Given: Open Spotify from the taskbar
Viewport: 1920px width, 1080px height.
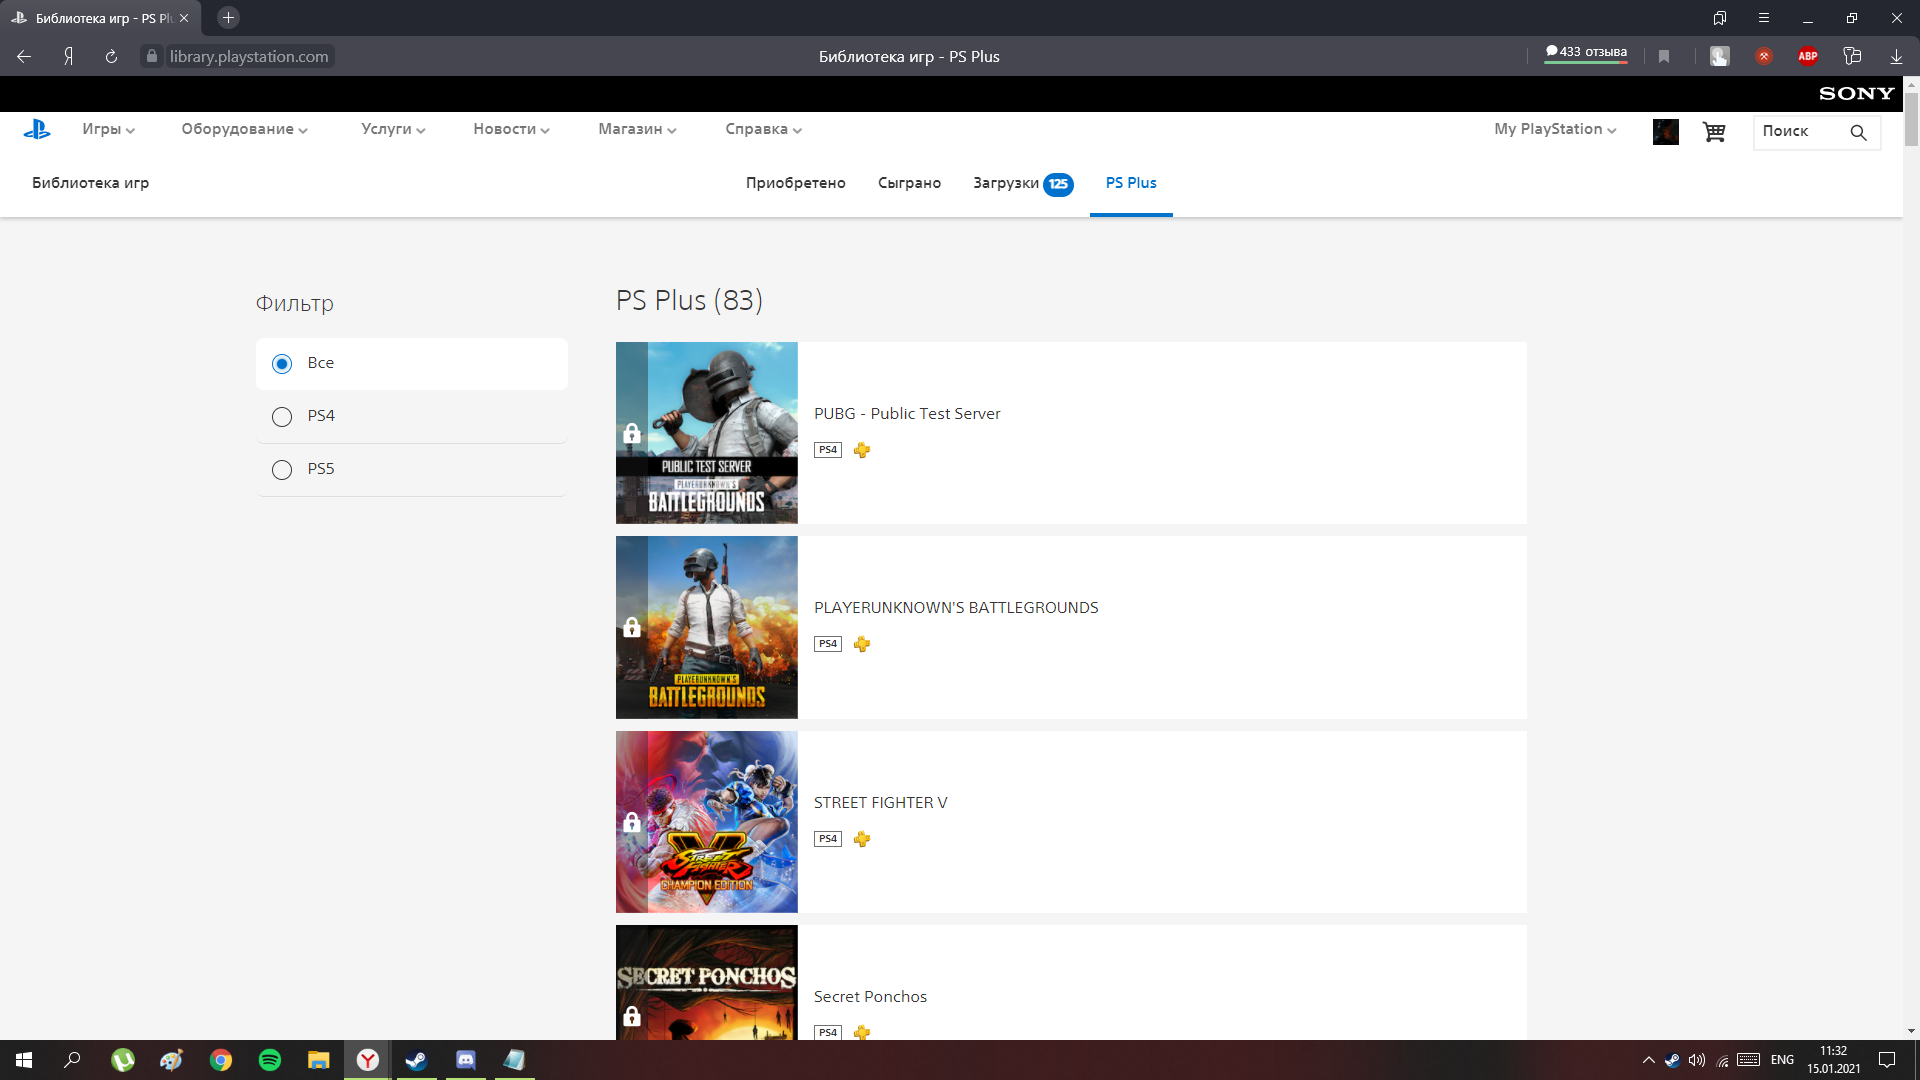Looking at the screenshot, I should (270, 1060).
